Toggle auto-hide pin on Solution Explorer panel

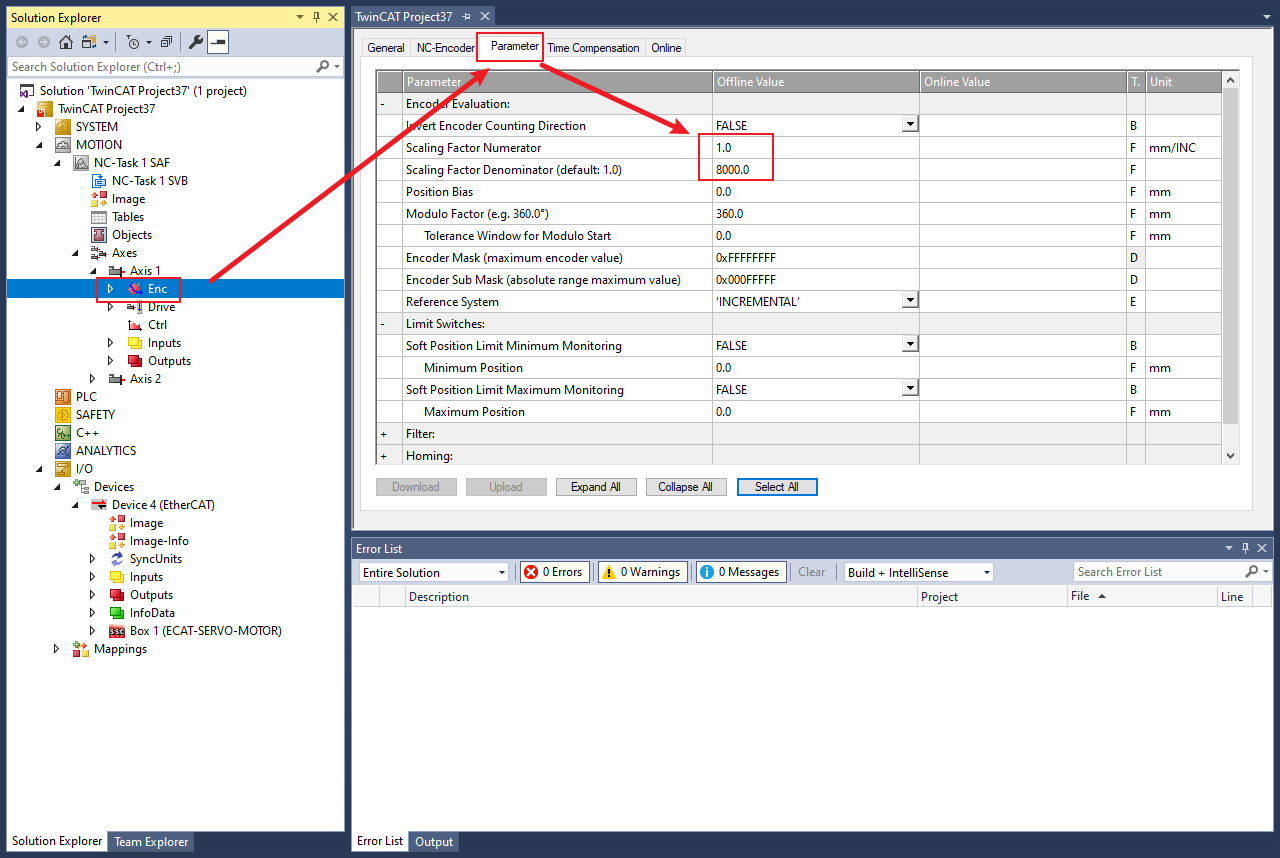coord(317,17)
